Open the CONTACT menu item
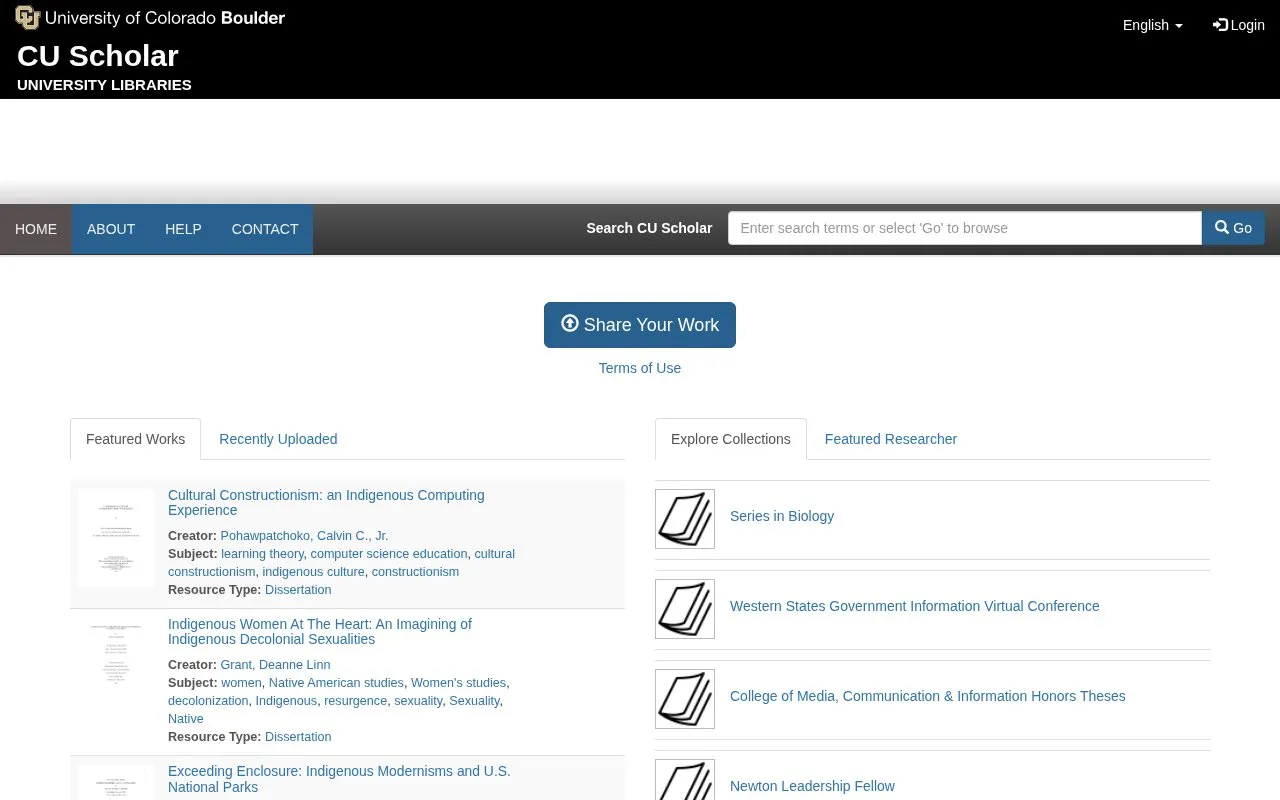Viewport: 1280px width, 800px height. pos(265,229)
